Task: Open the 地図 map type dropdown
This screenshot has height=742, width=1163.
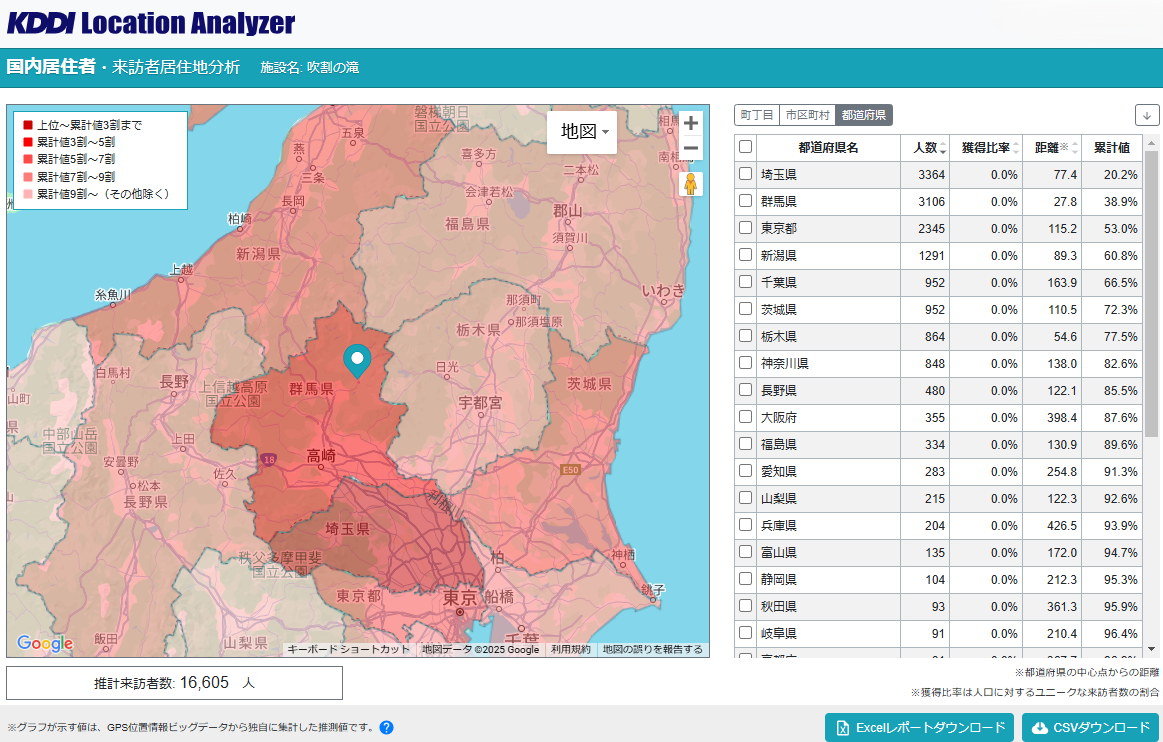Action: click(x=583, y=131)
